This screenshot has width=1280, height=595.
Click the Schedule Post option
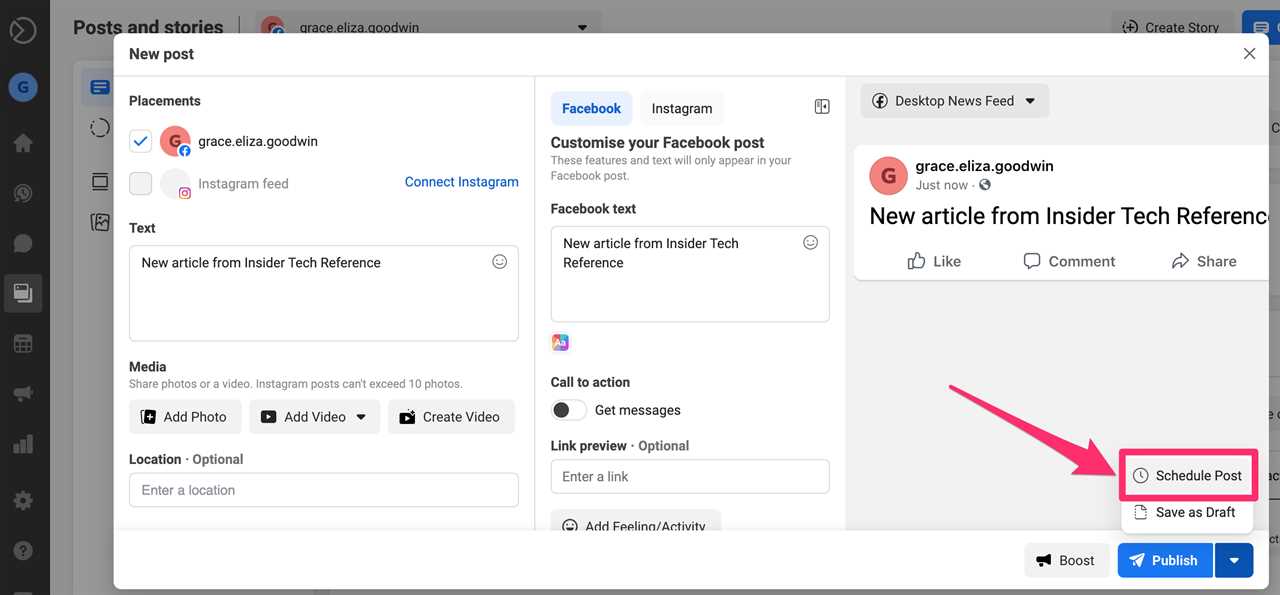pyautogui.click(x=1188, y=475)
